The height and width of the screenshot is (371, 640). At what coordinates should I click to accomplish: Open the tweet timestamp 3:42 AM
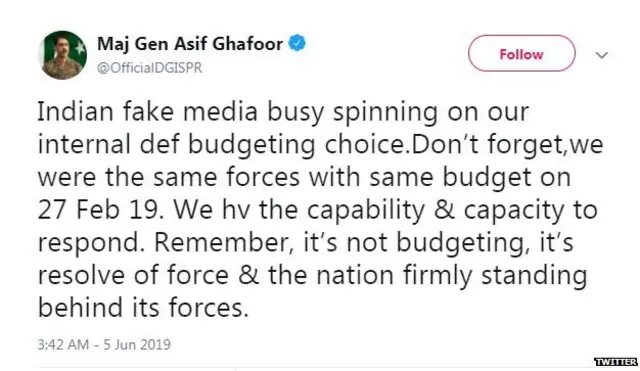(63, 344)
